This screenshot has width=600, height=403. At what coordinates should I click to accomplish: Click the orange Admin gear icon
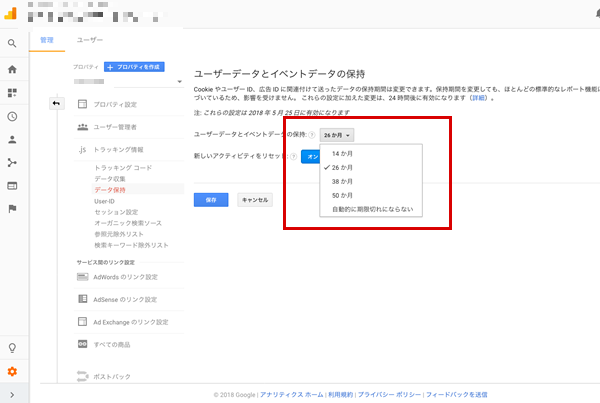click(x=12, y=372)
